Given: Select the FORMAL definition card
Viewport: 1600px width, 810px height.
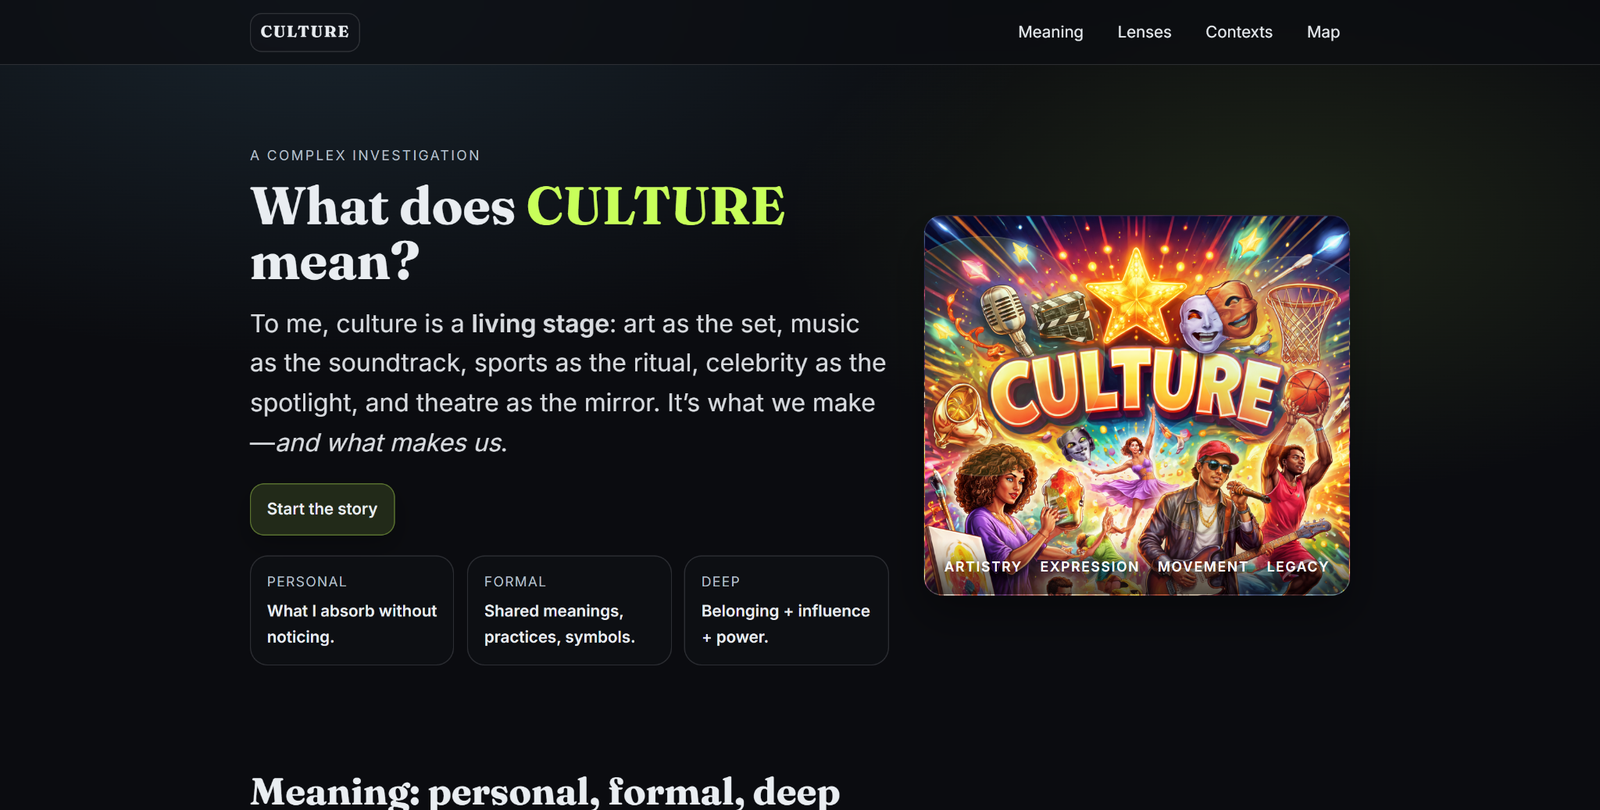Looking at the screenshot, I should 569,610.
